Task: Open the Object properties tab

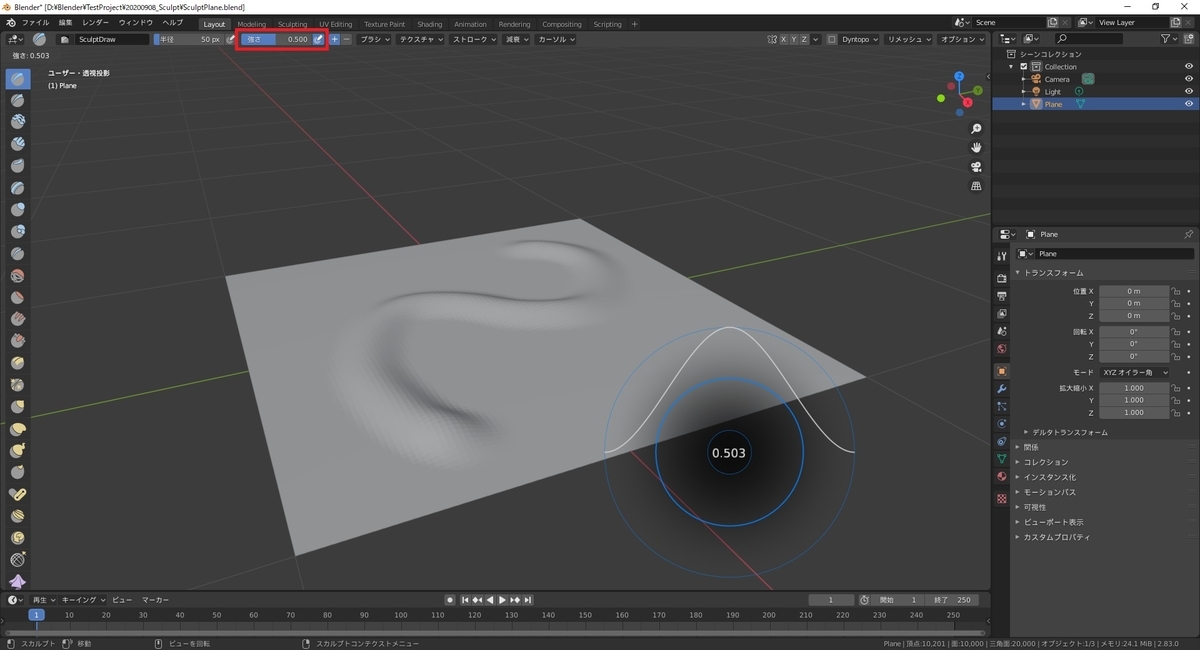Action: (x=1002, y=371)
